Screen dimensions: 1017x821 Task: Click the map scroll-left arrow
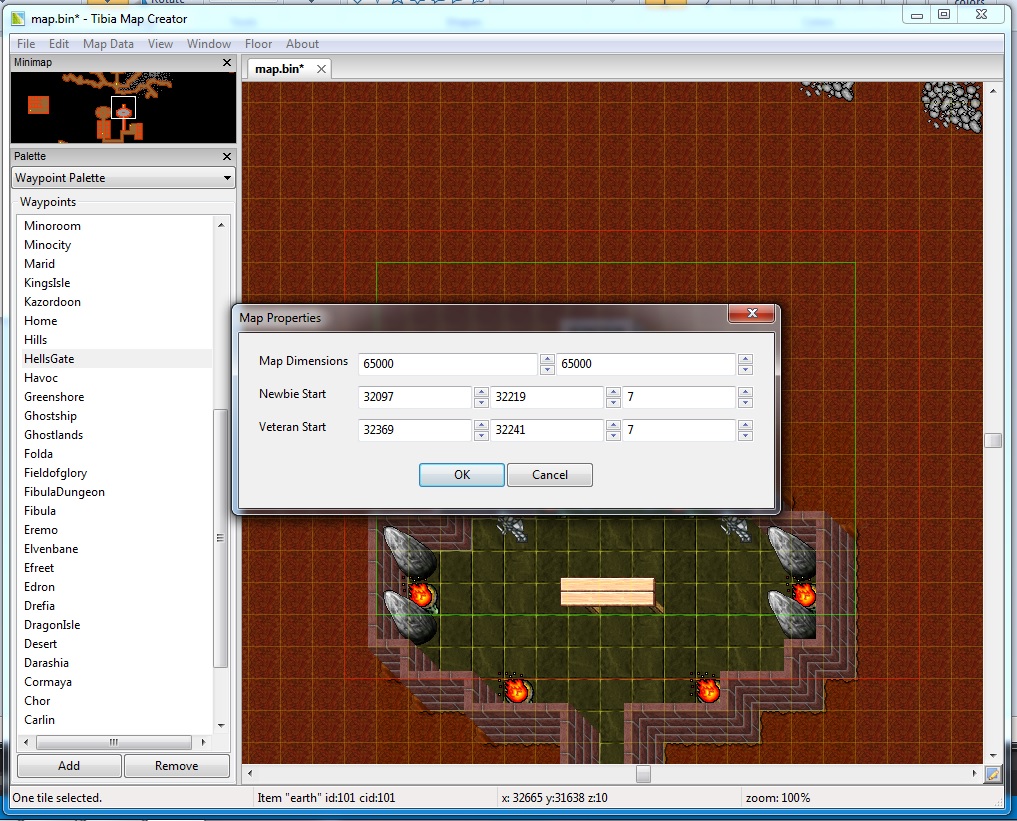[x=250, y=774]
